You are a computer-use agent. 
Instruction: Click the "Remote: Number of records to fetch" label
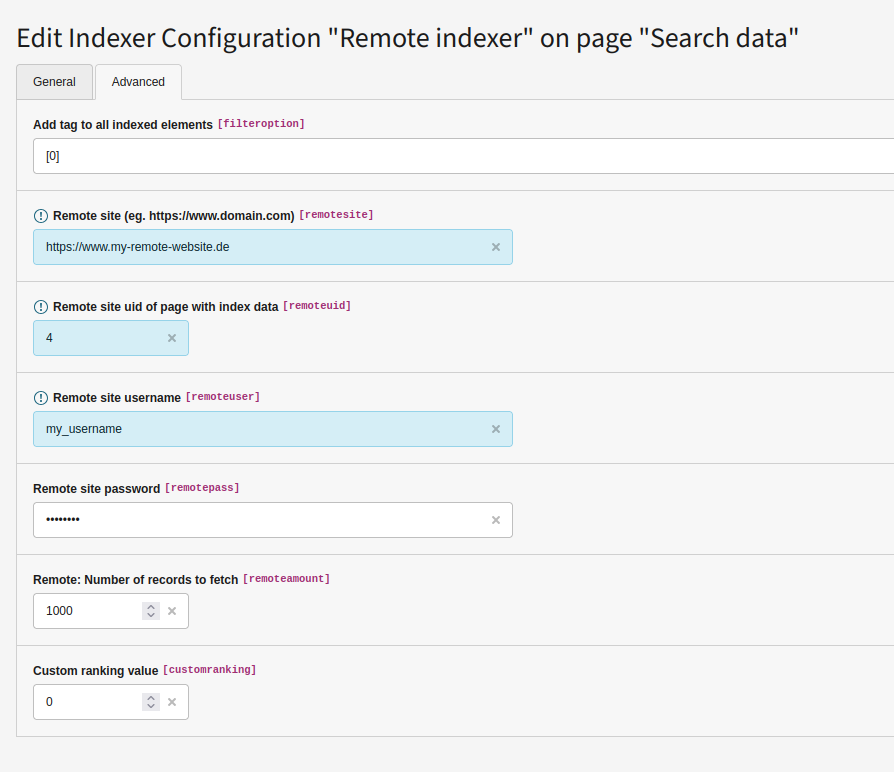coord(136,580)
